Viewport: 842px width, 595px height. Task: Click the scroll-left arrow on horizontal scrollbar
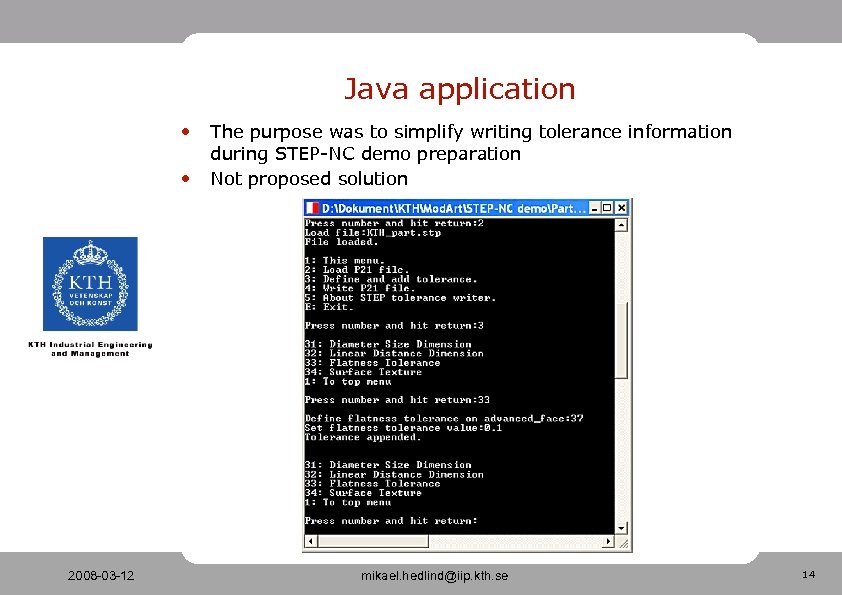(x=309, y=541)
